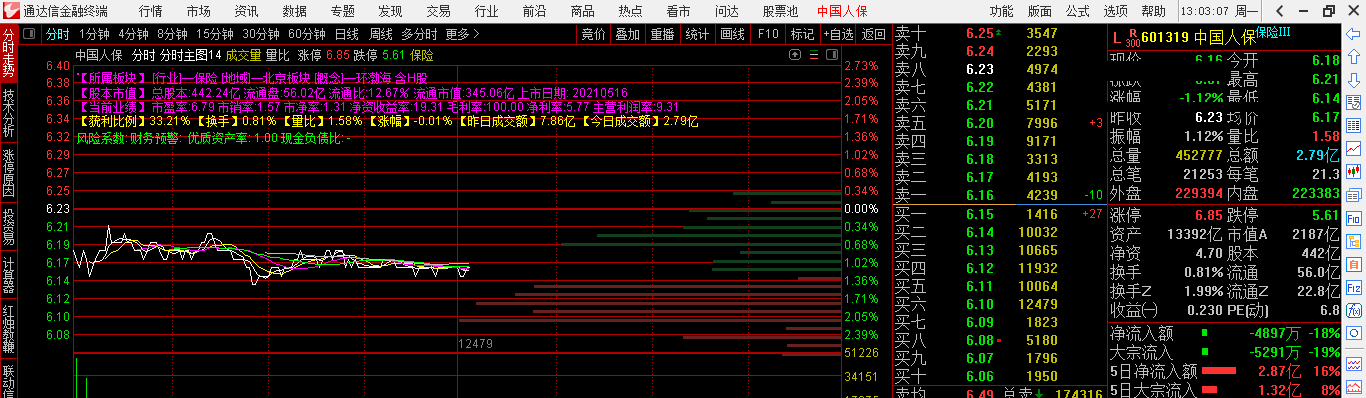Open the 市场 menu

click(198, 11)
